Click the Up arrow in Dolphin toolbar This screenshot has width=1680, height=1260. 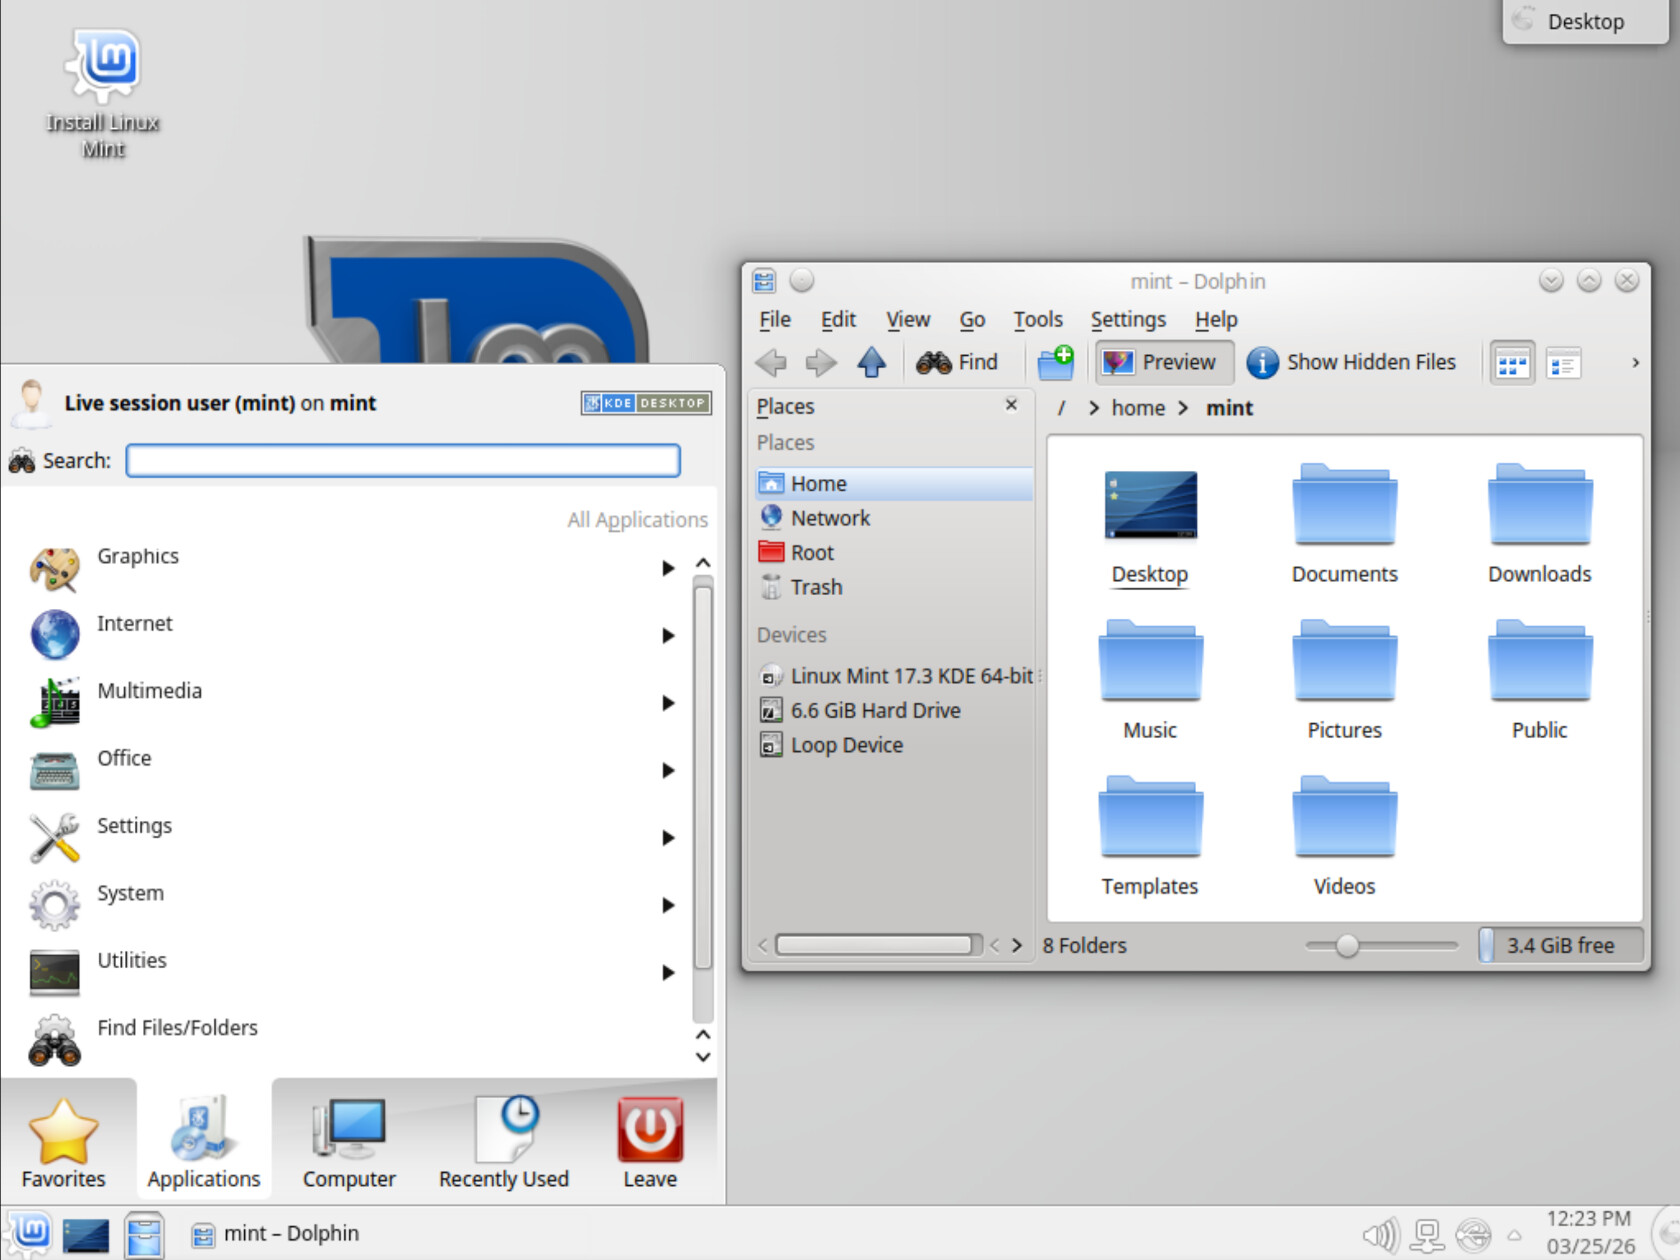click(871, 362)
